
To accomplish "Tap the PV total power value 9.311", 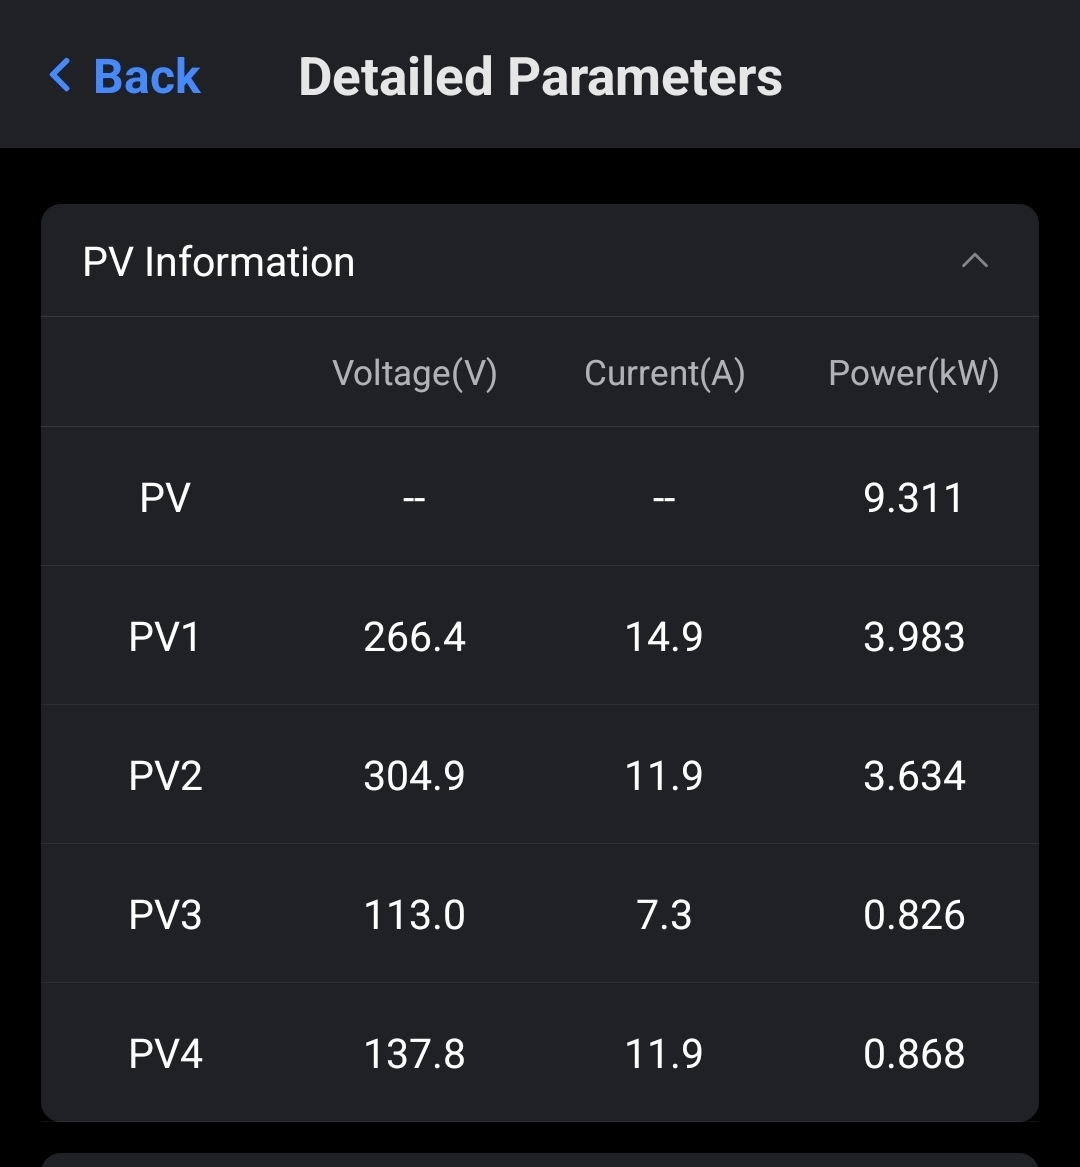I will (x=913, y=497).
